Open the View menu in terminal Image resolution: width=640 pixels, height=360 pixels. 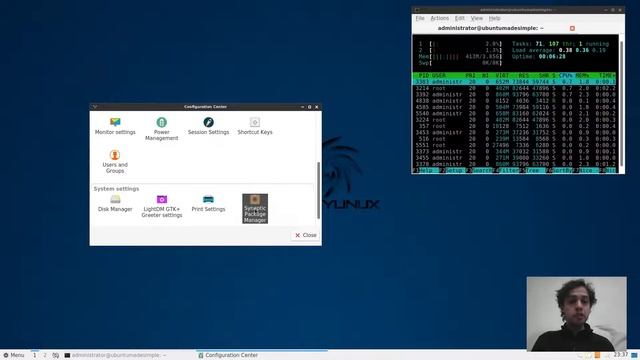click(477, 18)
